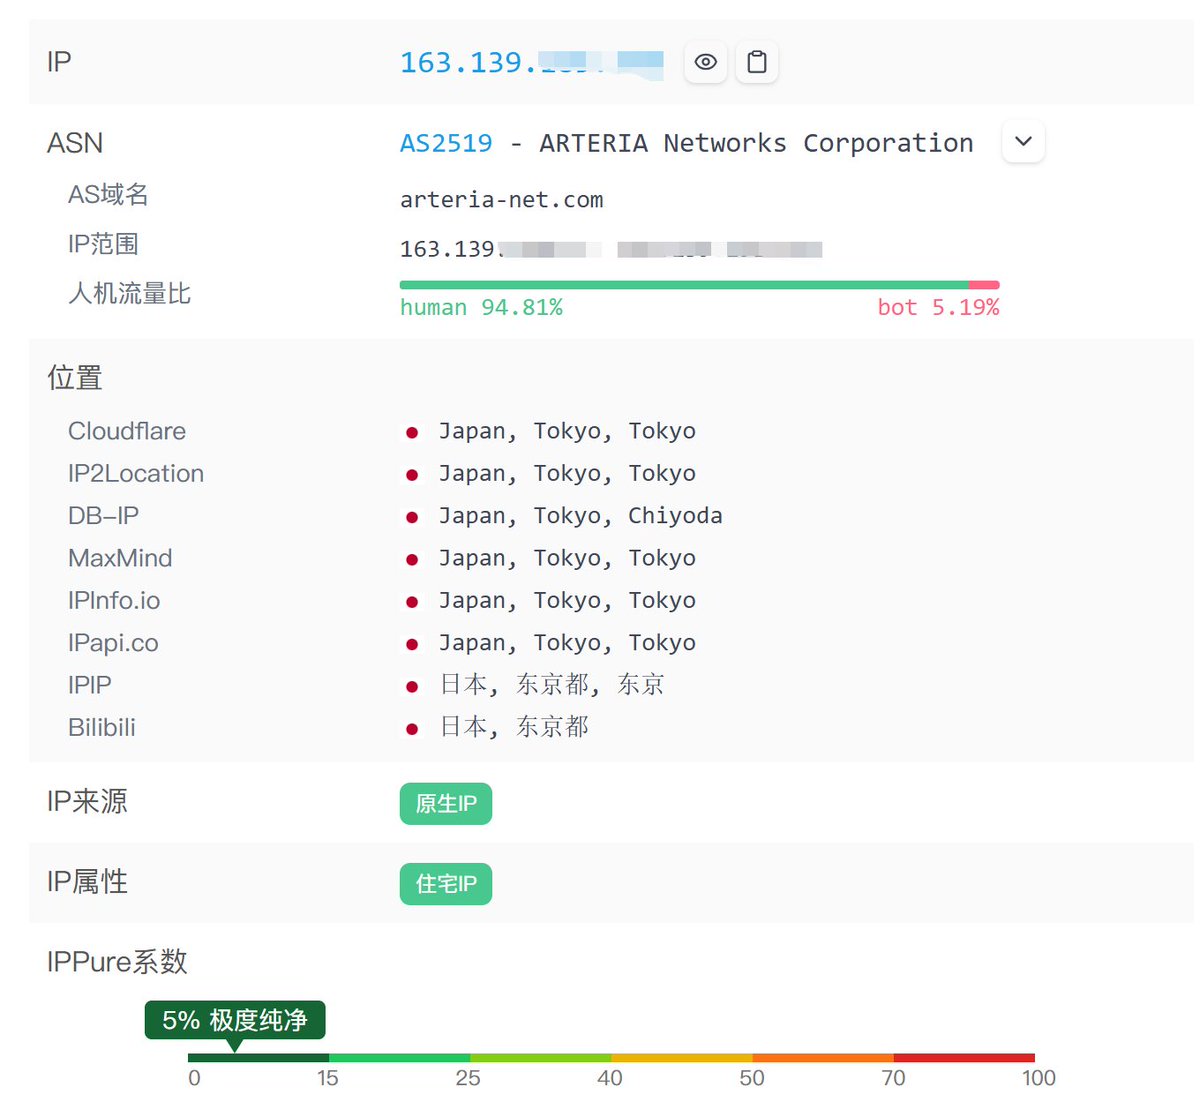Viewport: 1200px width, 1117px height.
Task: Click the '位置' section heading
Action: click(x=75, y=378)
